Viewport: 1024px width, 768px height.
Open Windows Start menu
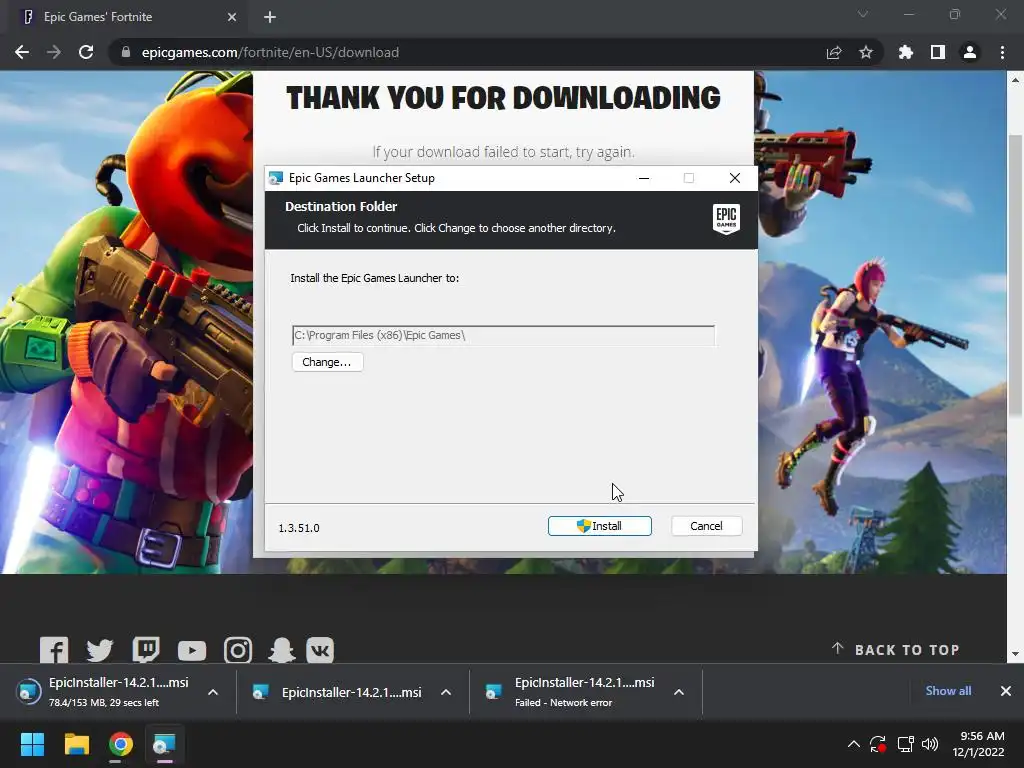[x=32, y=744]
